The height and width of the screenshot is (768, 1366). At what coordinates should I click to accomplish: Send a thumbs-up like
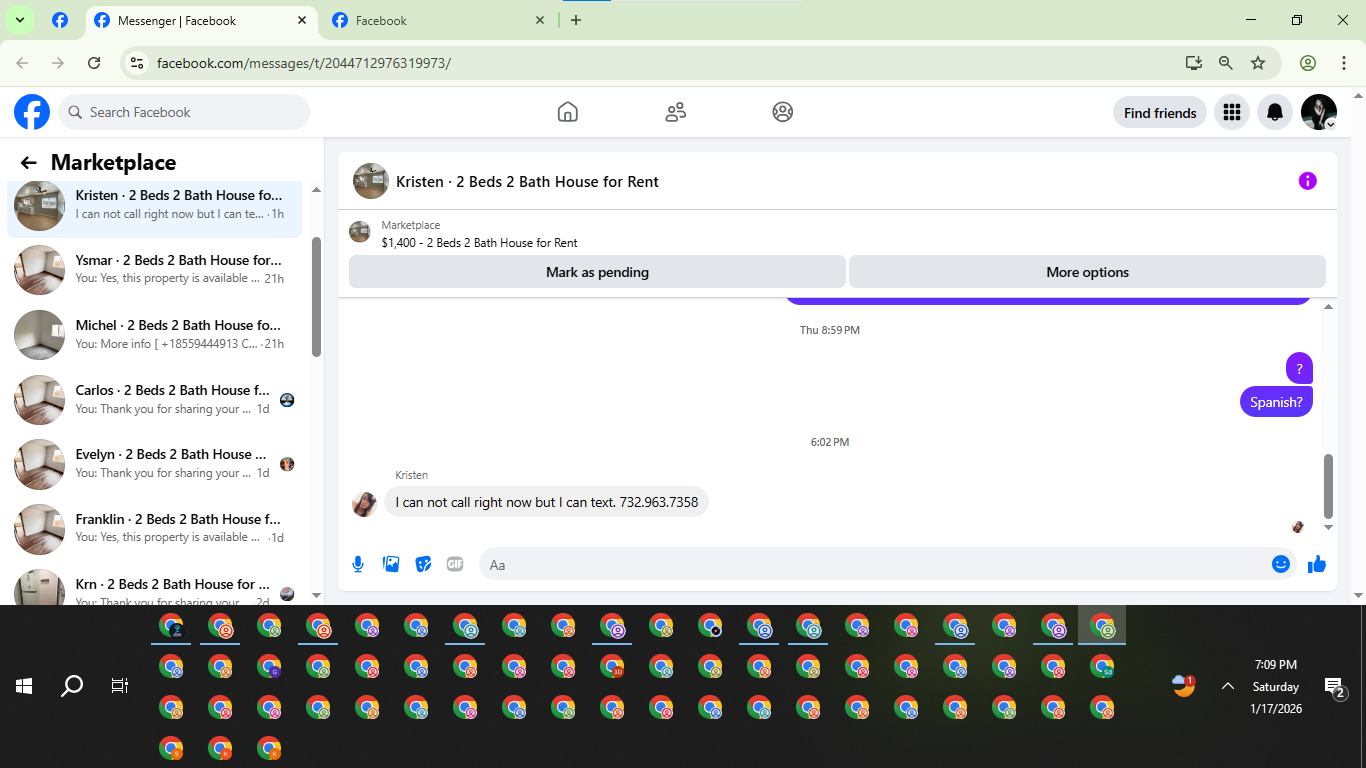[1316, 564]
